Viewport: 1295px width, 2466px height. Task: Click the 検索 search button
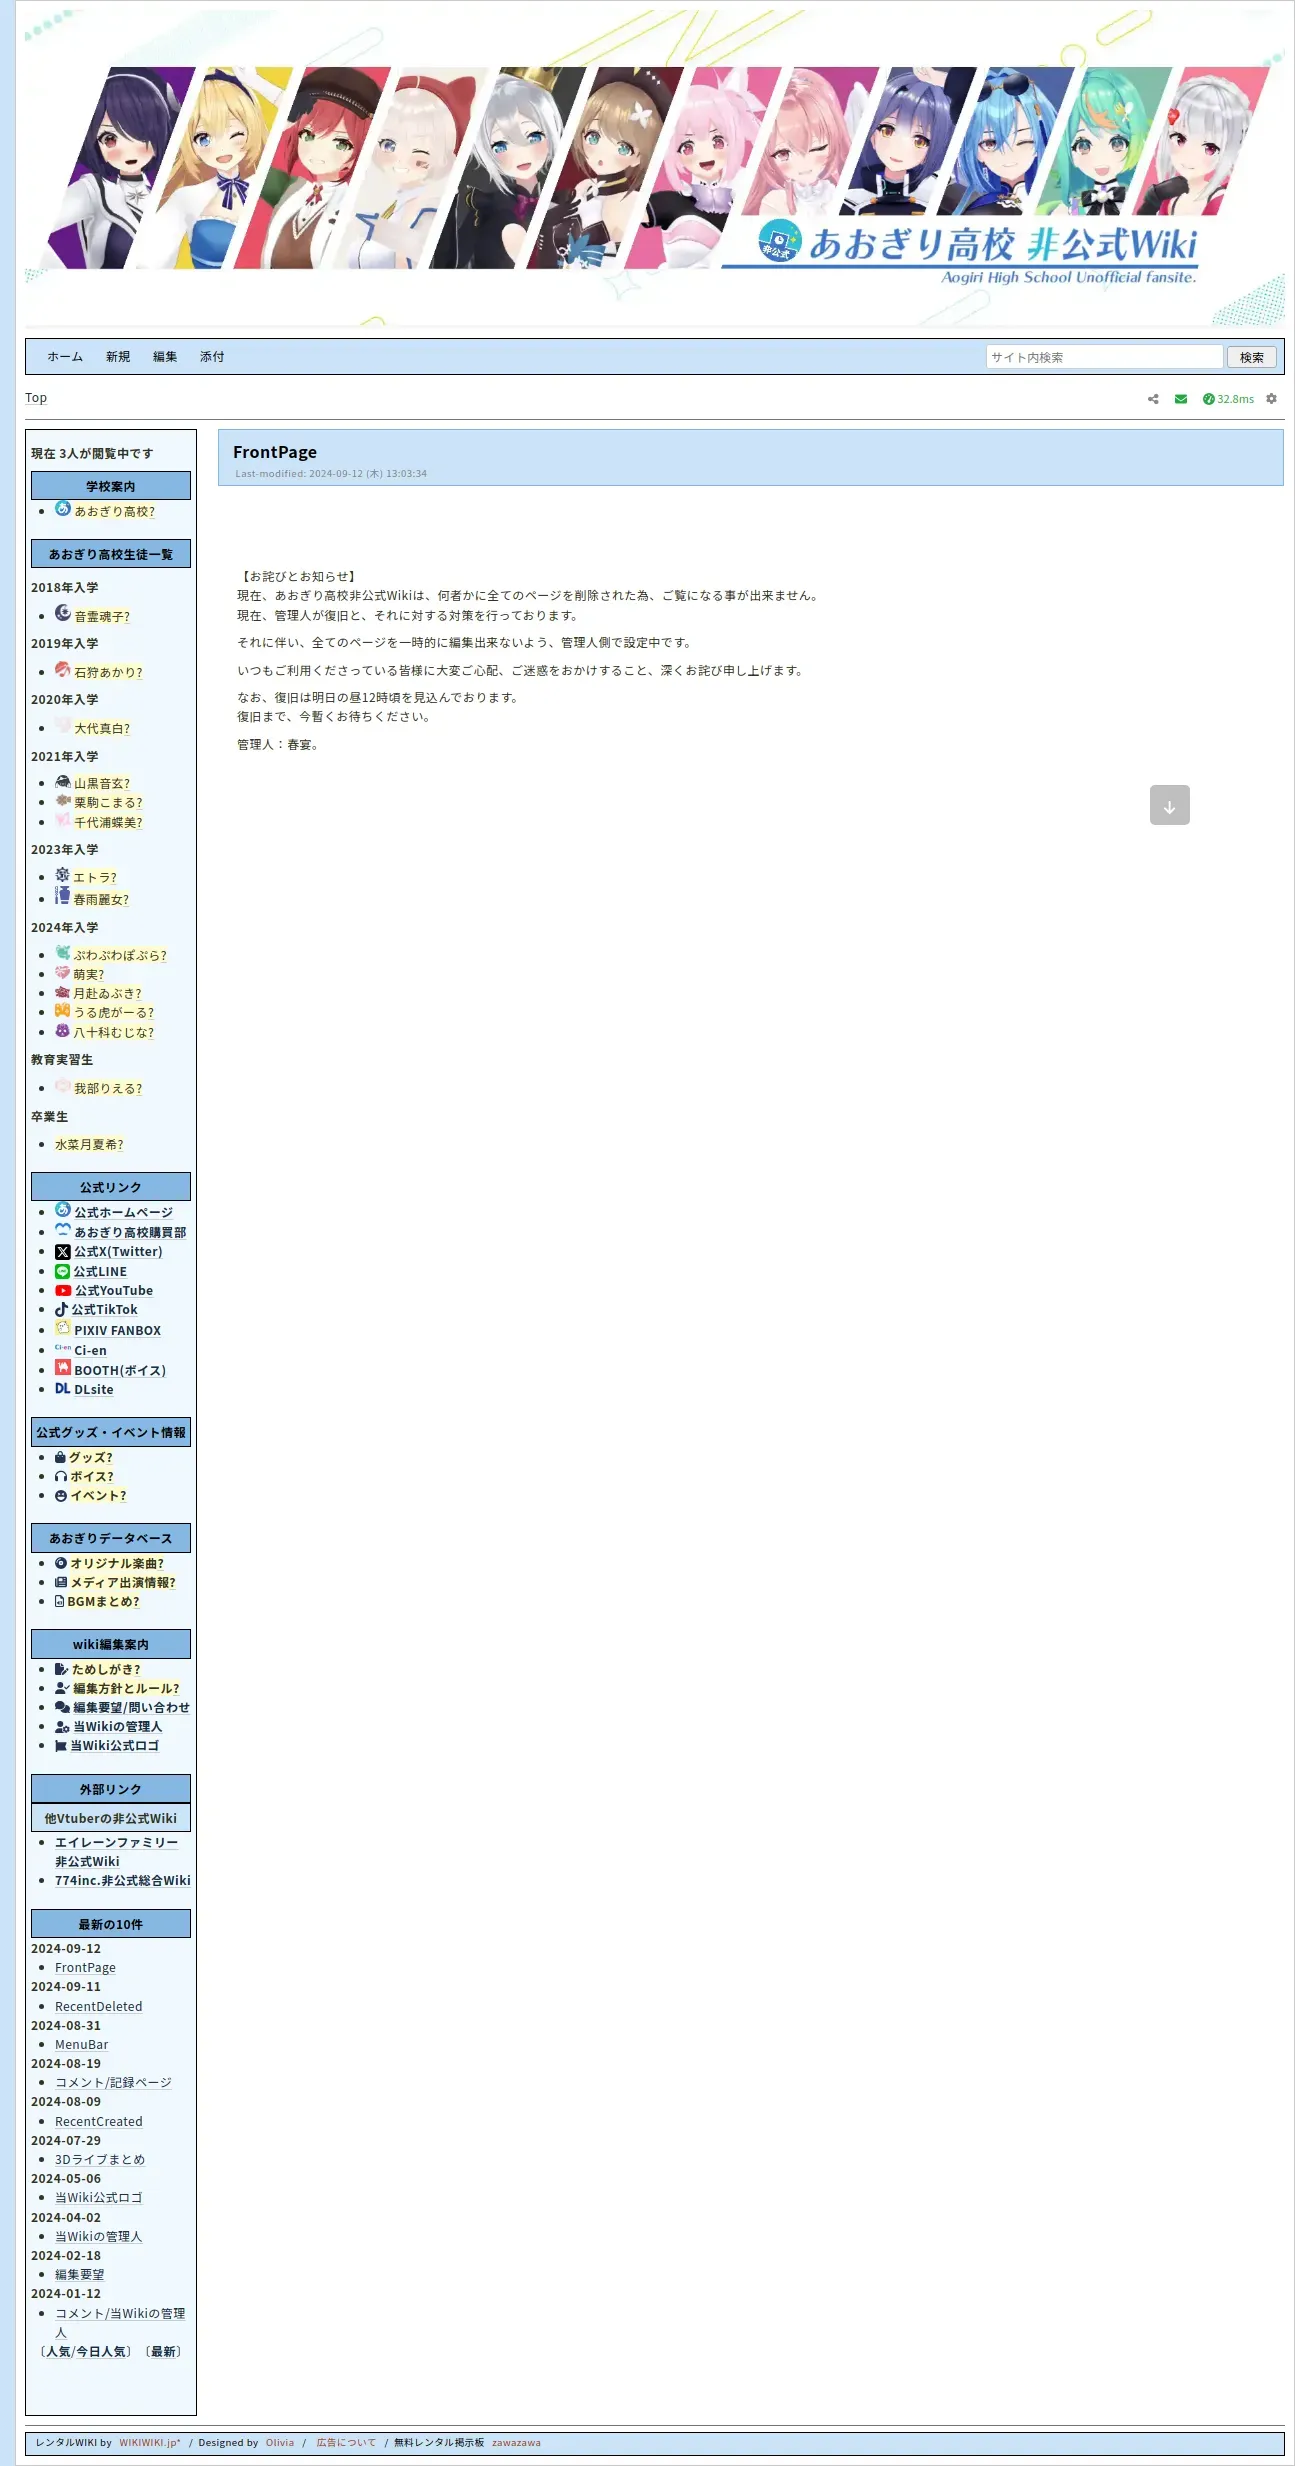click(x=1252, y=358)
